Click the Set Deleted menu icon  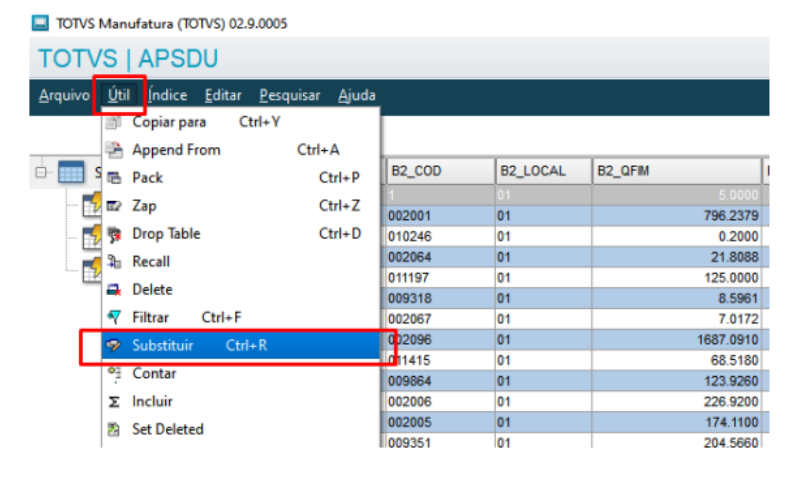pos(114,430)
